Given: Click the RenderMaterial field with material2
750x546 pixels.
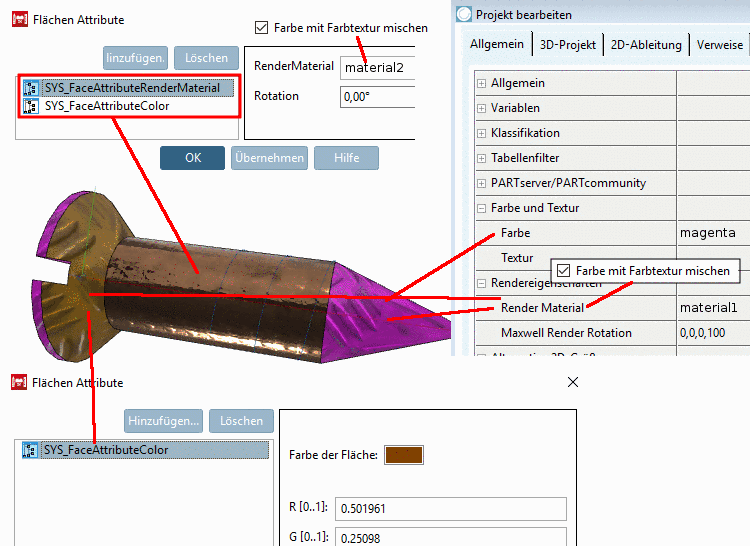Looking at the screenshot, I should tap(377, 67).
